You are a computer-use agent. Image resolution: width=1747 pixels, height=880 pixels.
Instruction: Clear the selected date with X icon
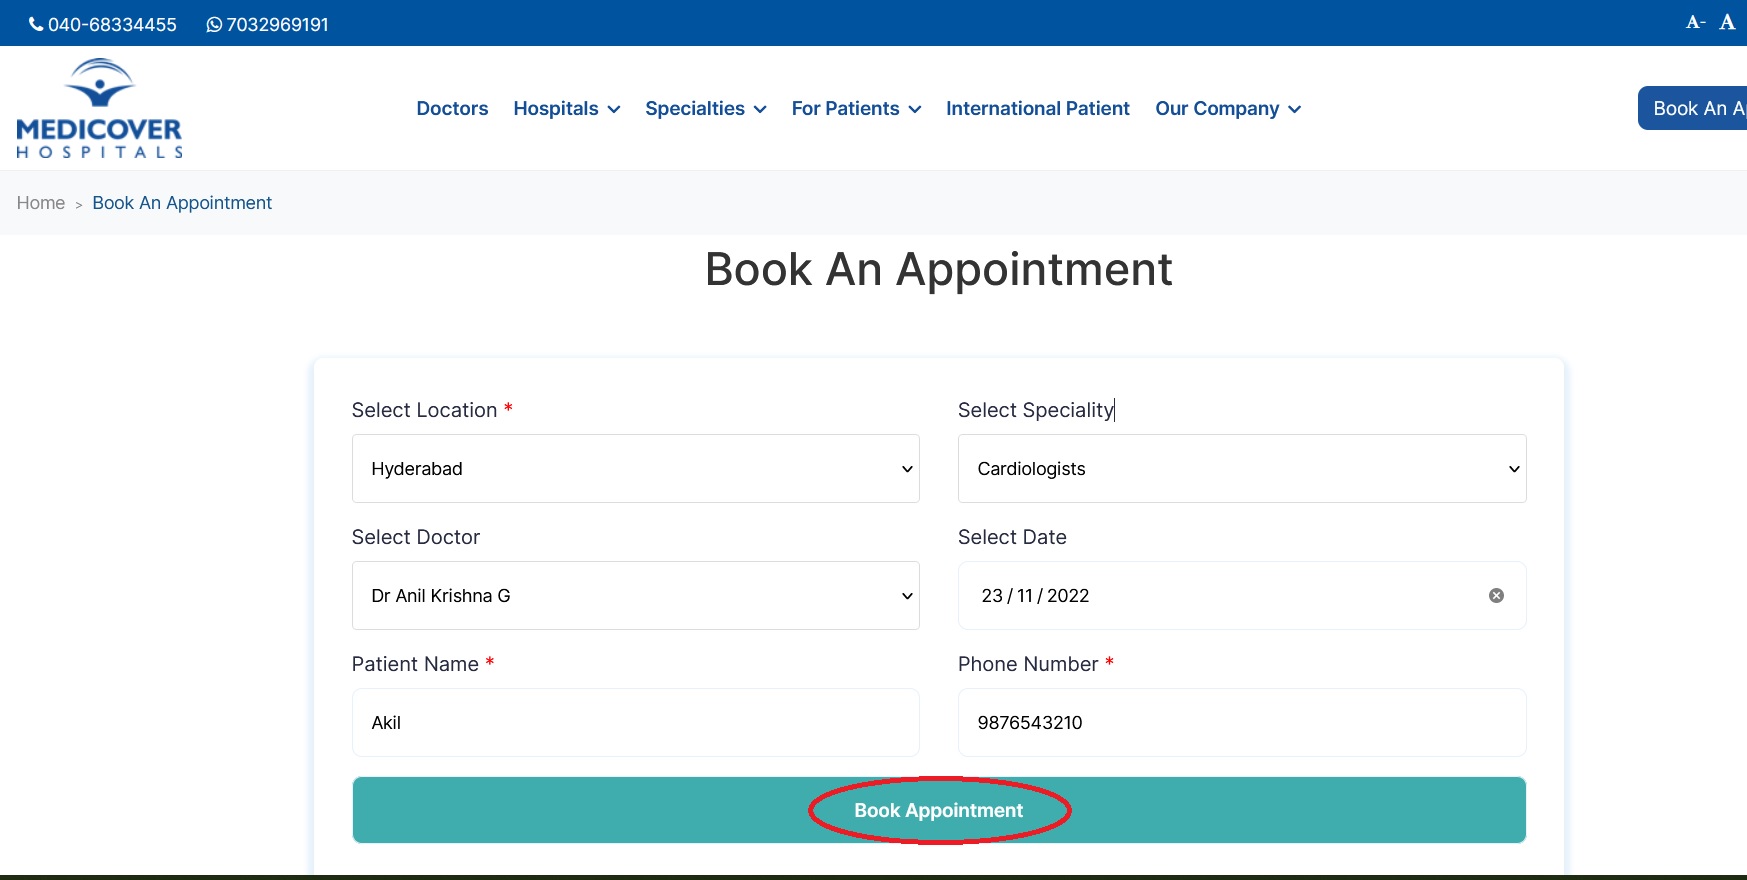point(1496,596)
